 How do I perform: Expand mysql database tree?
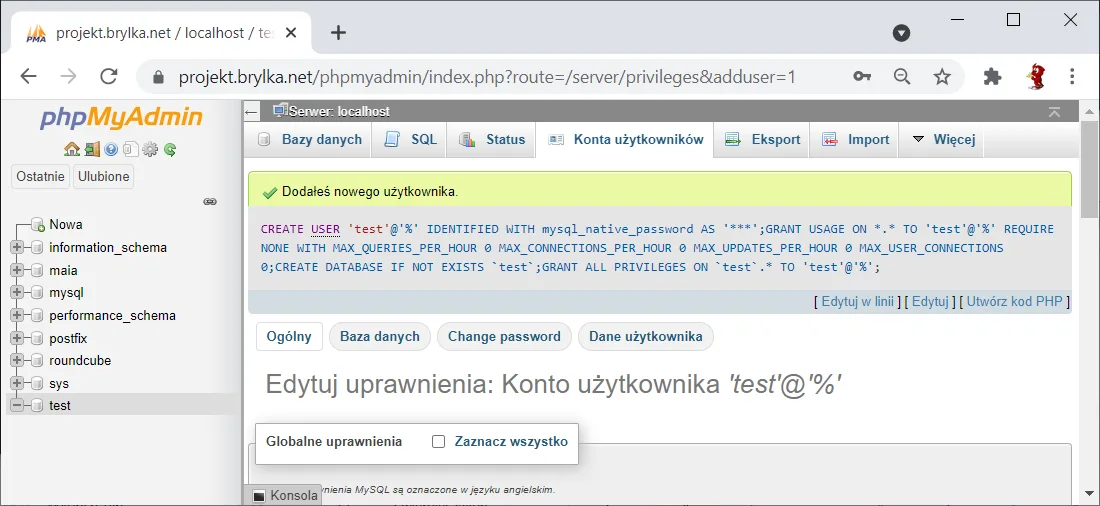pos(17,293)
